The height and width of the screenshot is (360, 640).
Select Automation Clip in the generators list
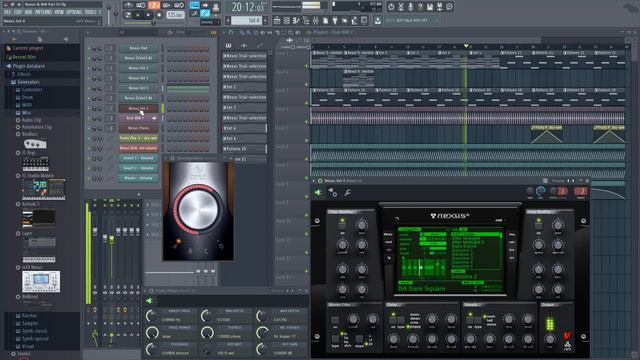tap(37, 127)
